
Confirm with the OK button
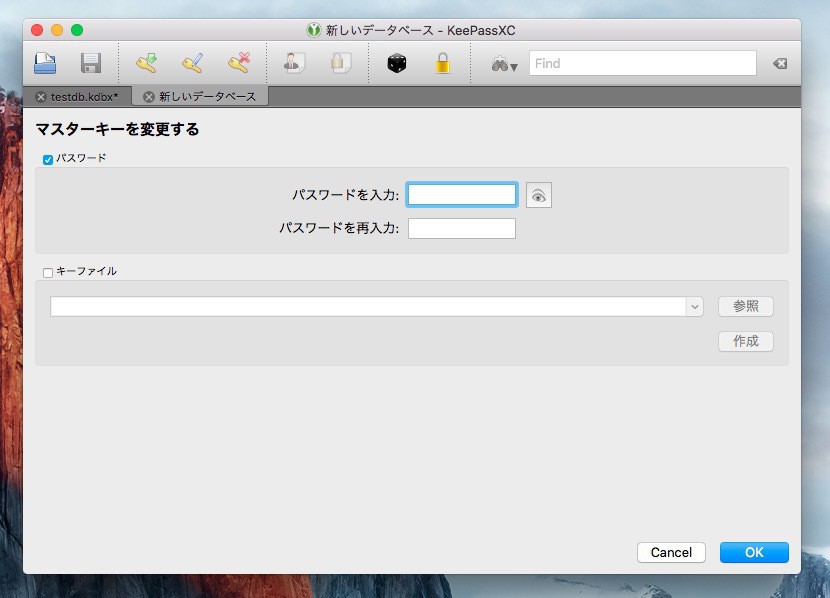click(x=754, y=552)
